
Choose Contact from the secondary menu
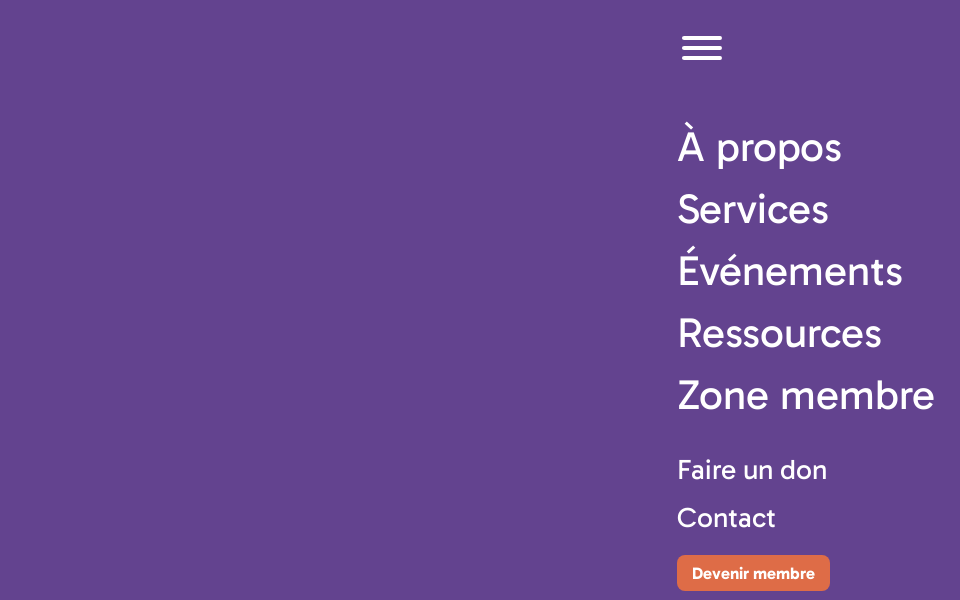[x=726, y=518]
